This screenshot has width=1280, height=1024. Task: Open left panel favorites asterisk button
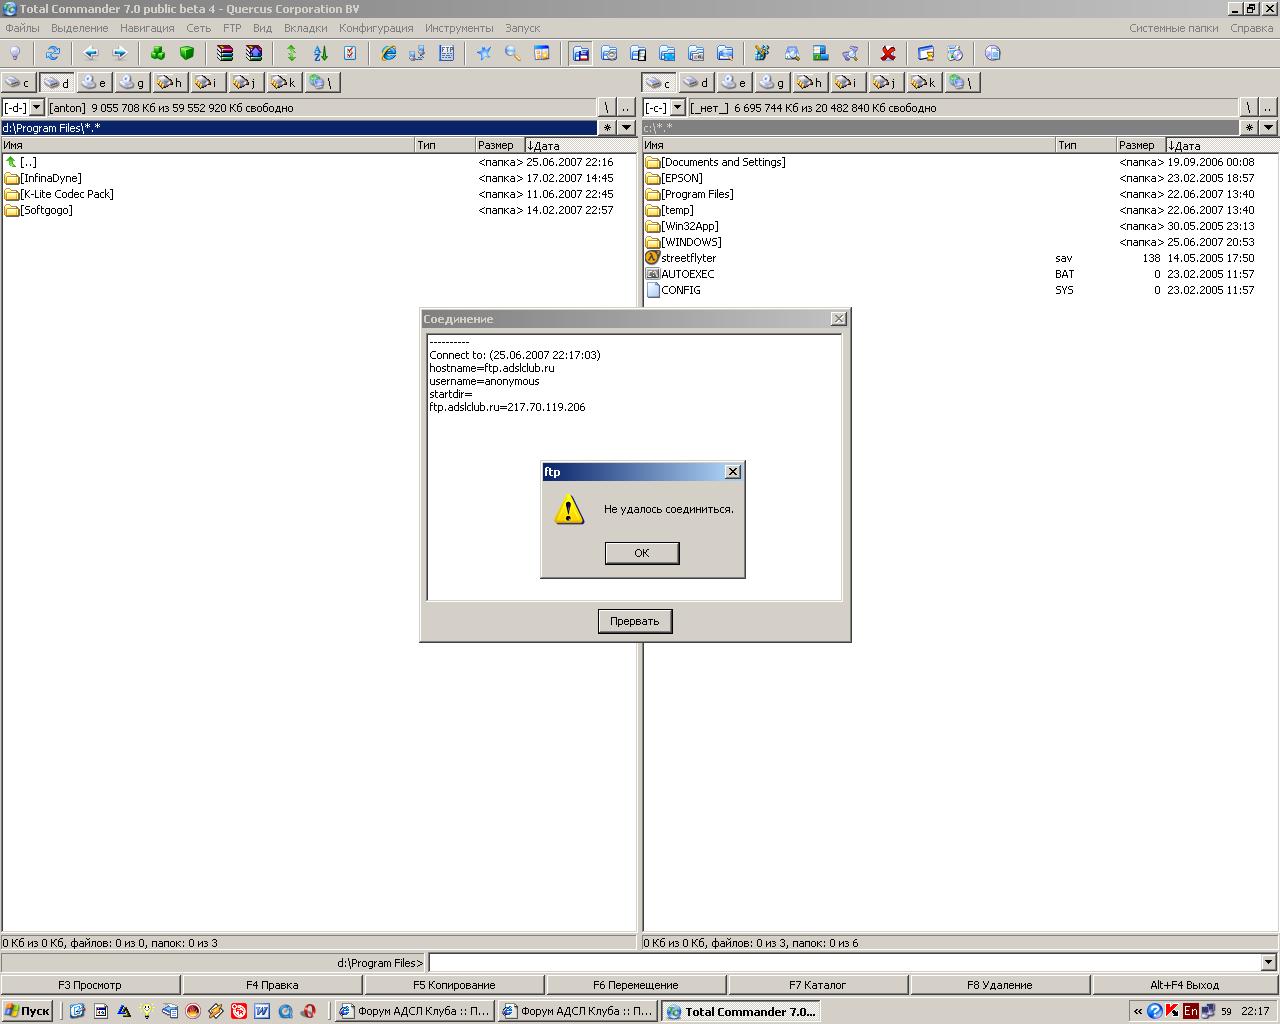[x=607, y=127]
